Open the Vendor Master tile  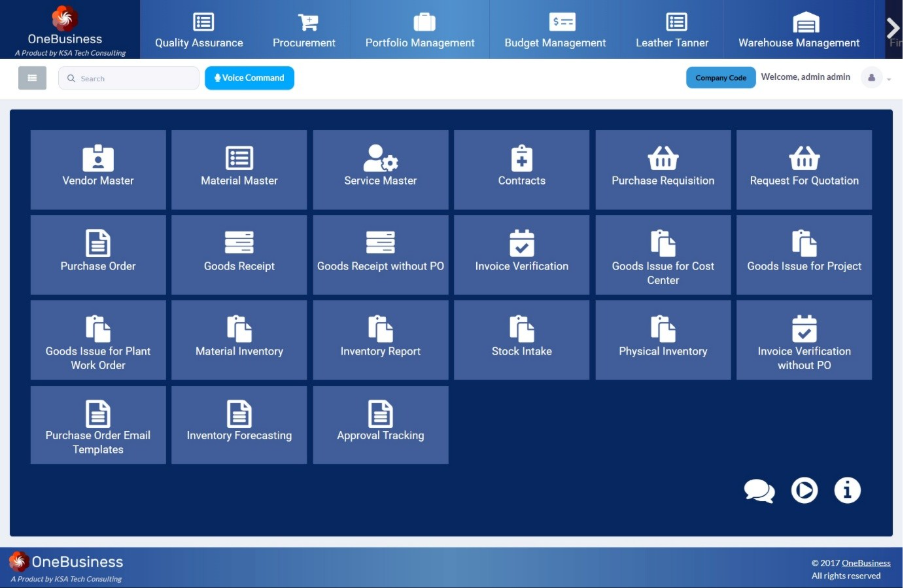point(98,169)
